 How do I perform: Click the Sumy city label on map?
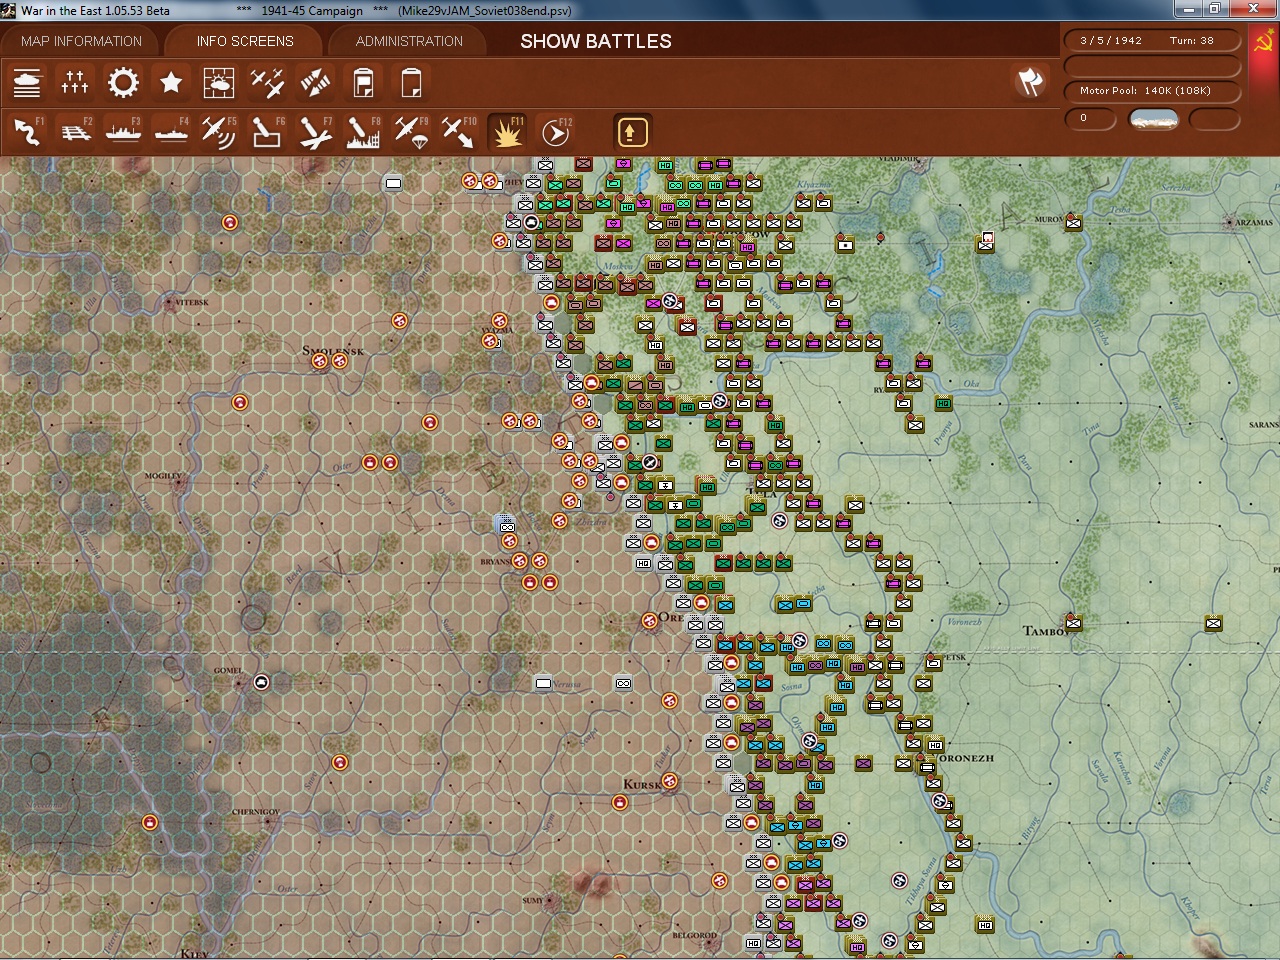coord(533,900)
